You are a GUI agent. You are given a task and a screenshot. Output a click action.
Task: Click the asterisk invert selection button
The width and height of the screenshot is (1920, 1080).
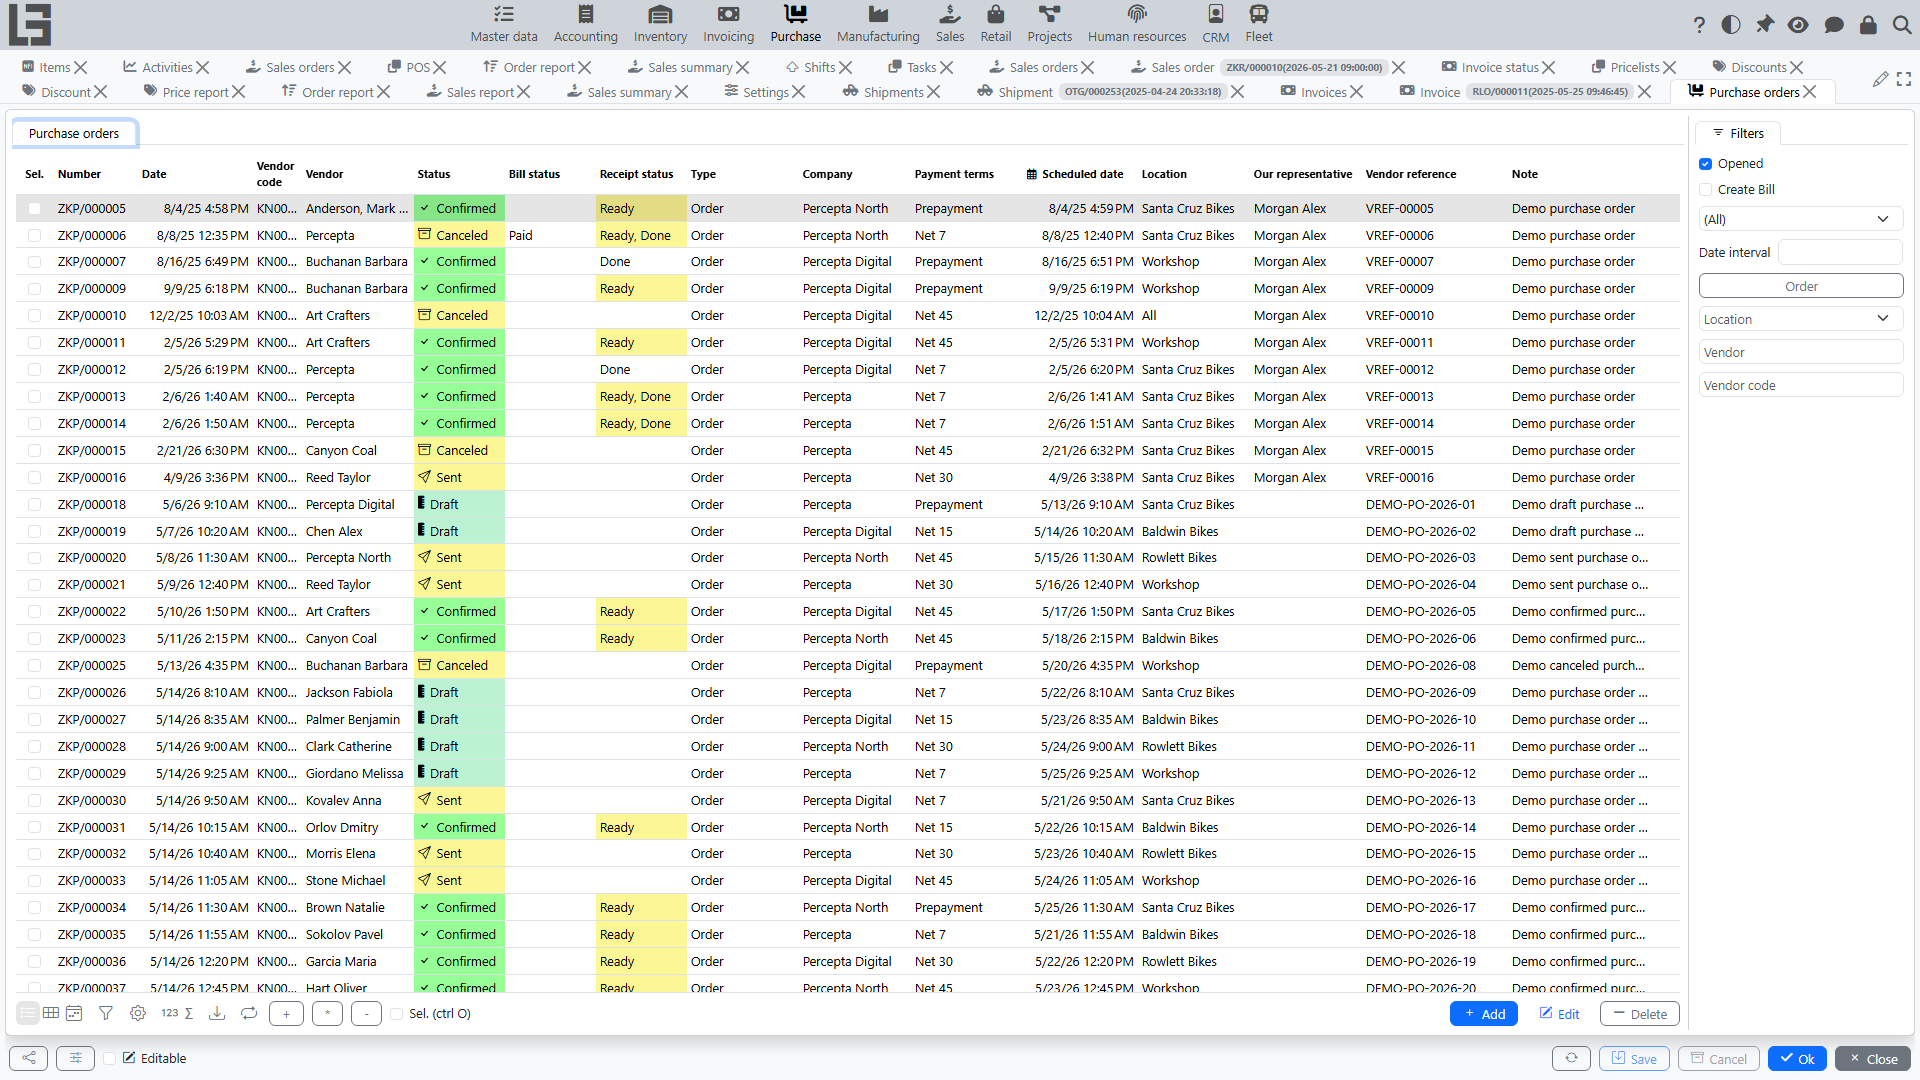(327, 1014)
